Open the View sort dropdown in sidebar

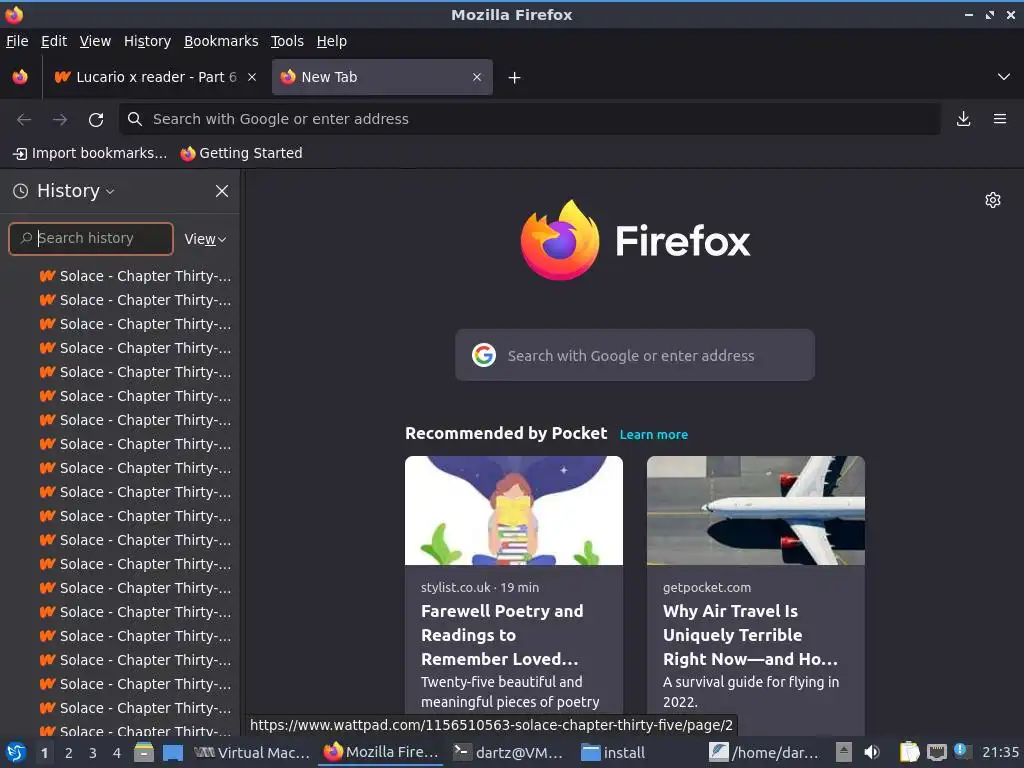pos(205,239)
